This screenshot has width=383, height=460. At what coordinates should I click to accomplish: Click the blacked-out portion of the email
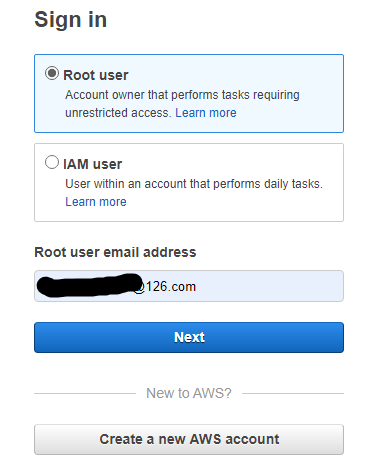click(90, 285)
